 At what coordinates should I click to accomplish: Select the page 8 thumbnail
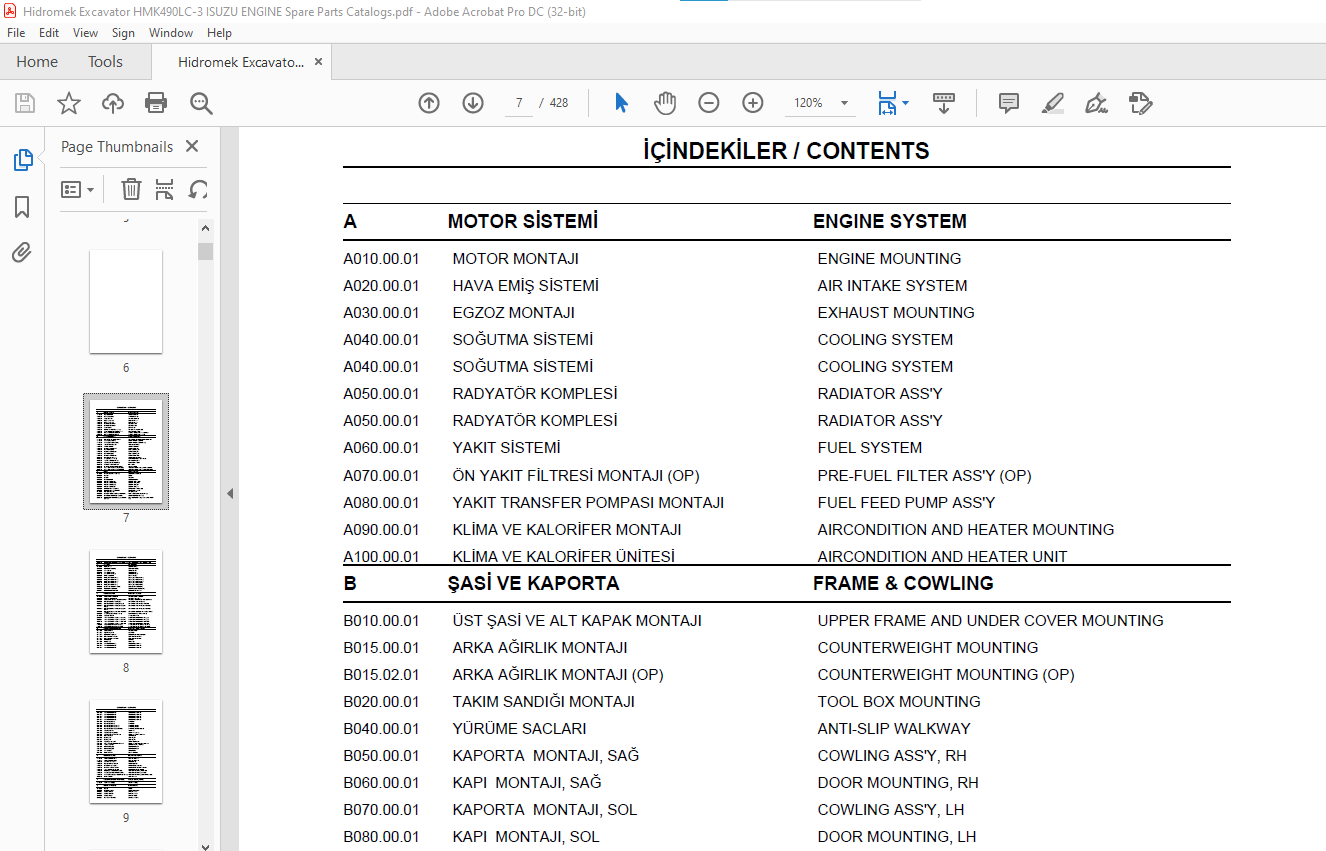(x=126, y=601)
